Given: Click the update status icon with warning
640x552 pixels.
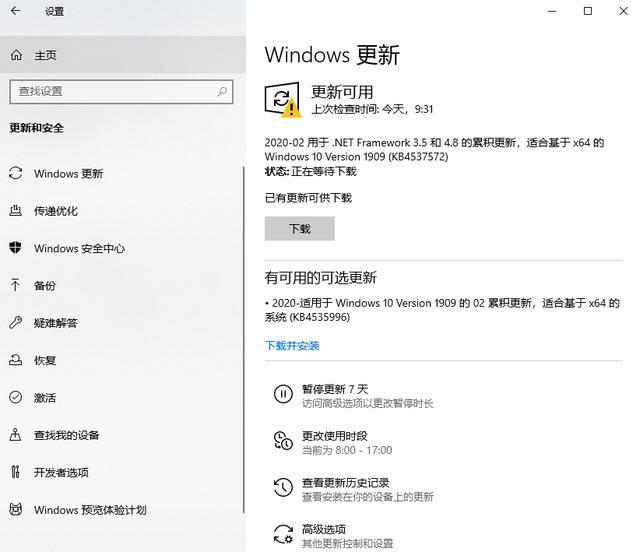Looking at the screenshot, I should 283,100.
